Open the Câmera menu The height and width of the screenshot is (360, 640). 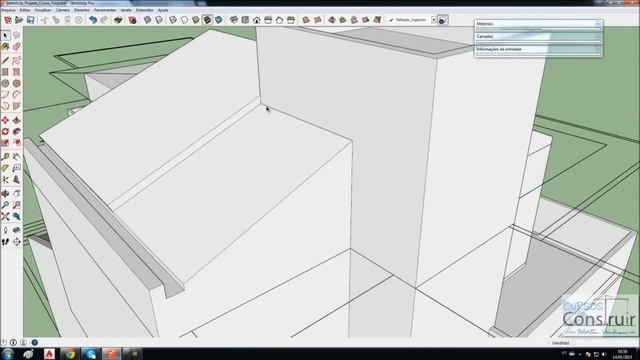point(62,9)
